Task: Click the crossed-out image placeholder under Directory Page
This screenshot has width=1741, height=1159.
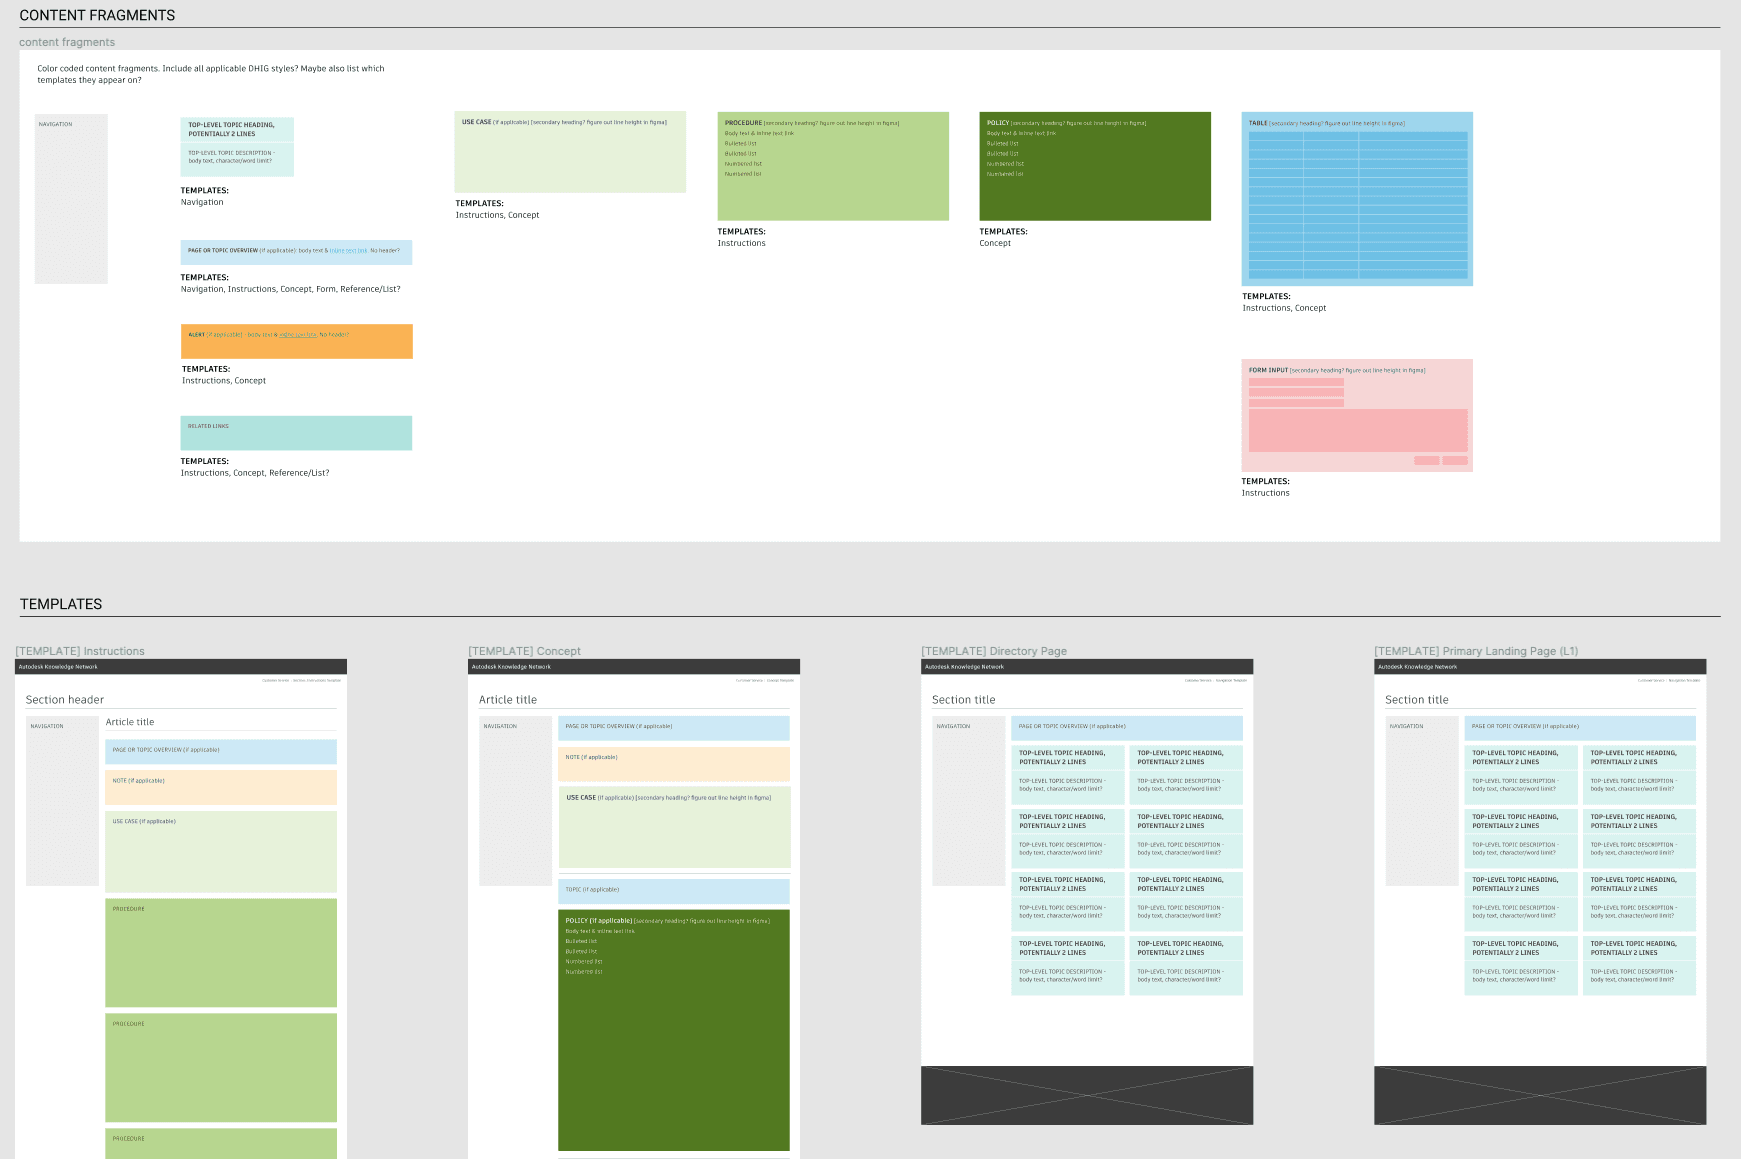Action: tap(1086, 1095)
